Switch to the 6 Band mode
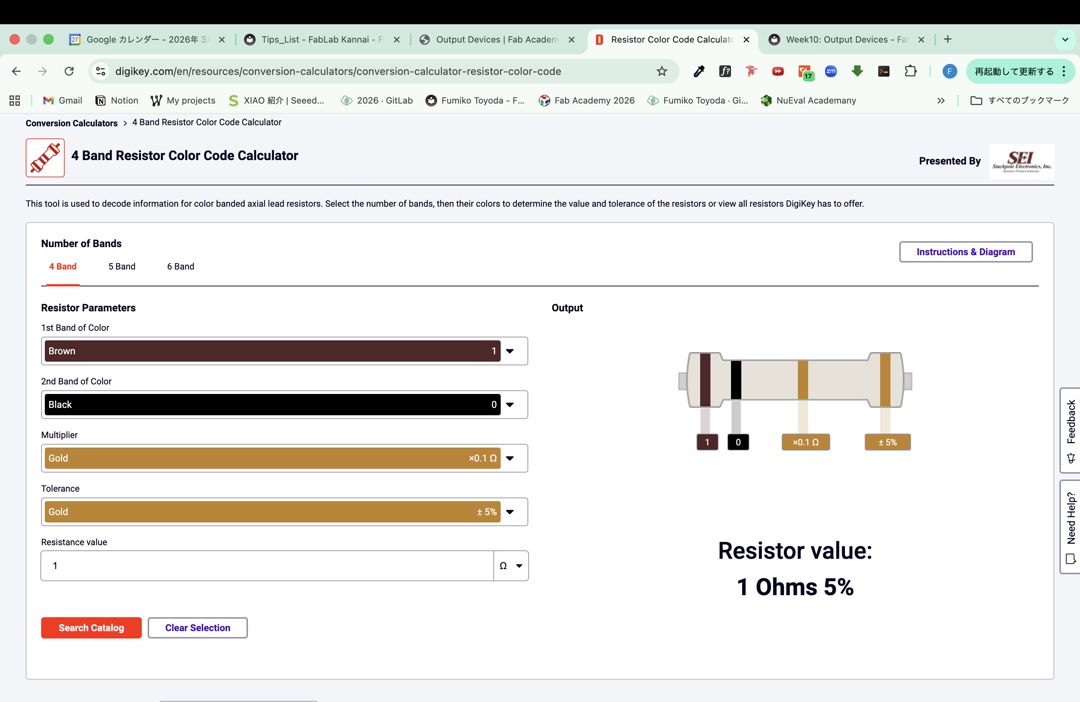Viewport: 1080px width, 702px height. click(x=180, y=266)
